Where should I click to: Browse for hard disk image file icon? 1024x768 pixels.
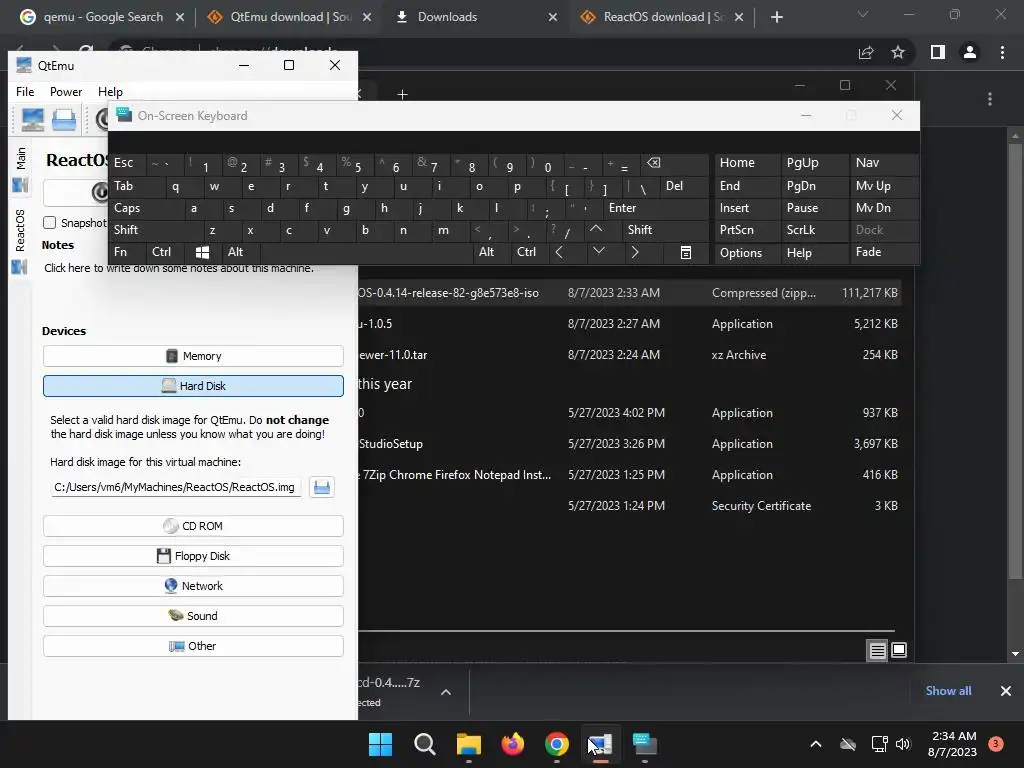[321, 487]
